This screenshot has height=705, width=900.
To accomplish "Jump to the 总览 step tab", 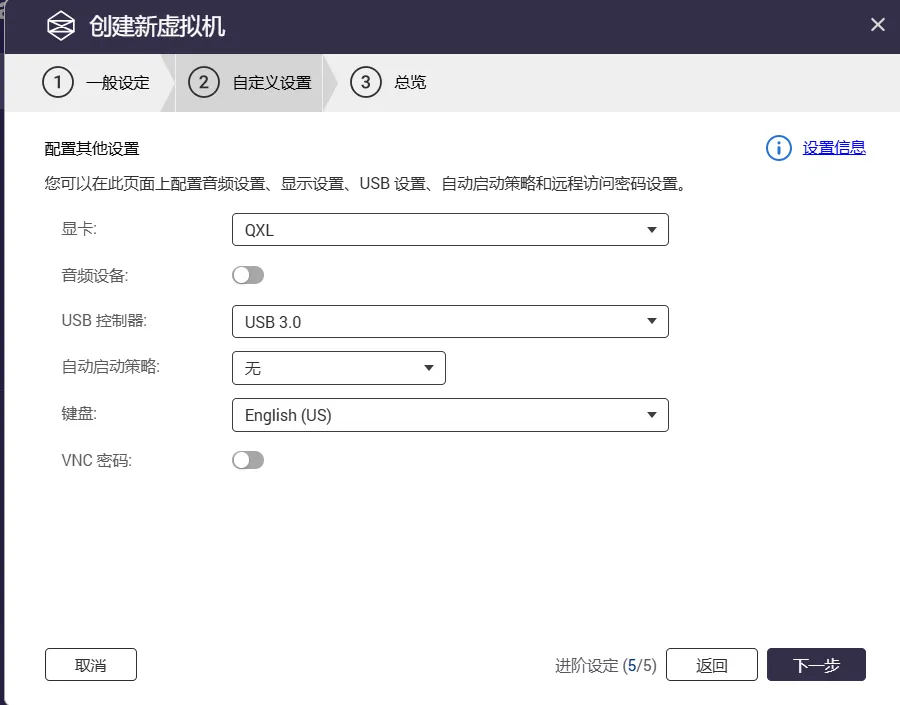I will coord(410,82).
